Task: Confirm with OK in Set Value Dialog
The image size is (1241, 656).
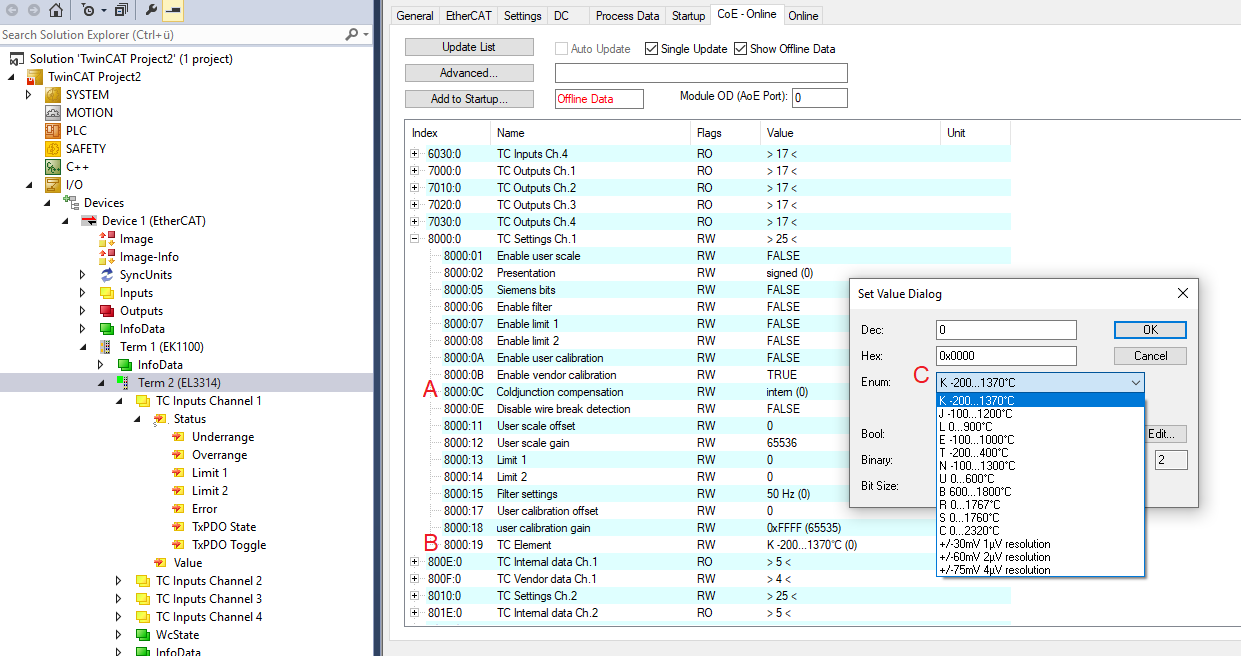Action: click(1150, 330)
